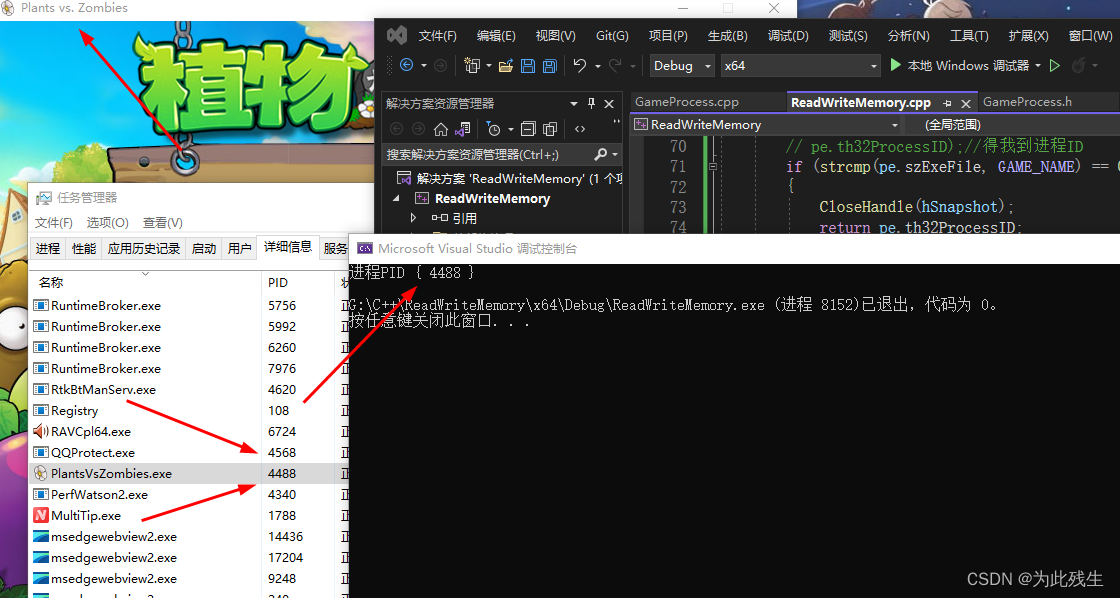
Task: Open the 生成(B) build menu
Action: 727,36
